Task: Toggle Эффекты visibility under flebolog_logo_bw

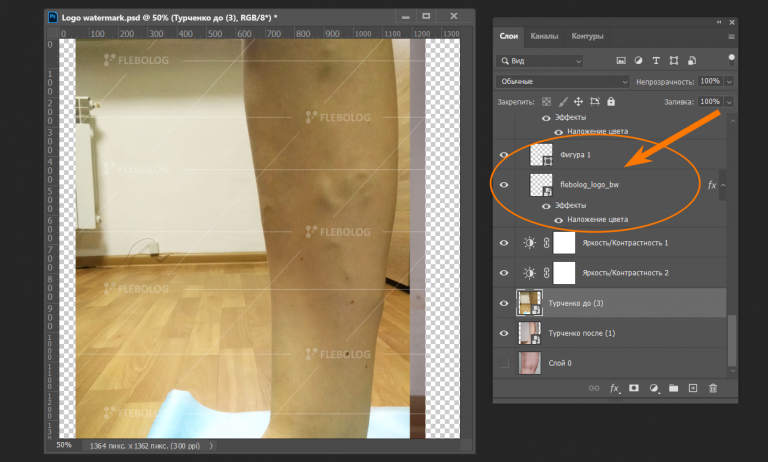Action: coord(546,206)
